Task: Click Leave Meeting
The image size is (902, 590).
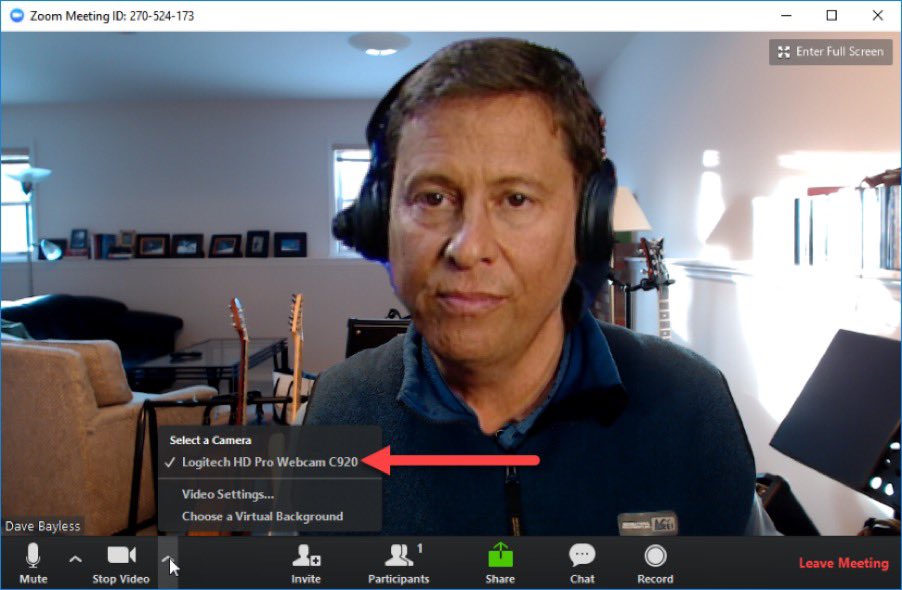Action: pyautogui.click(x=843, y=563)
